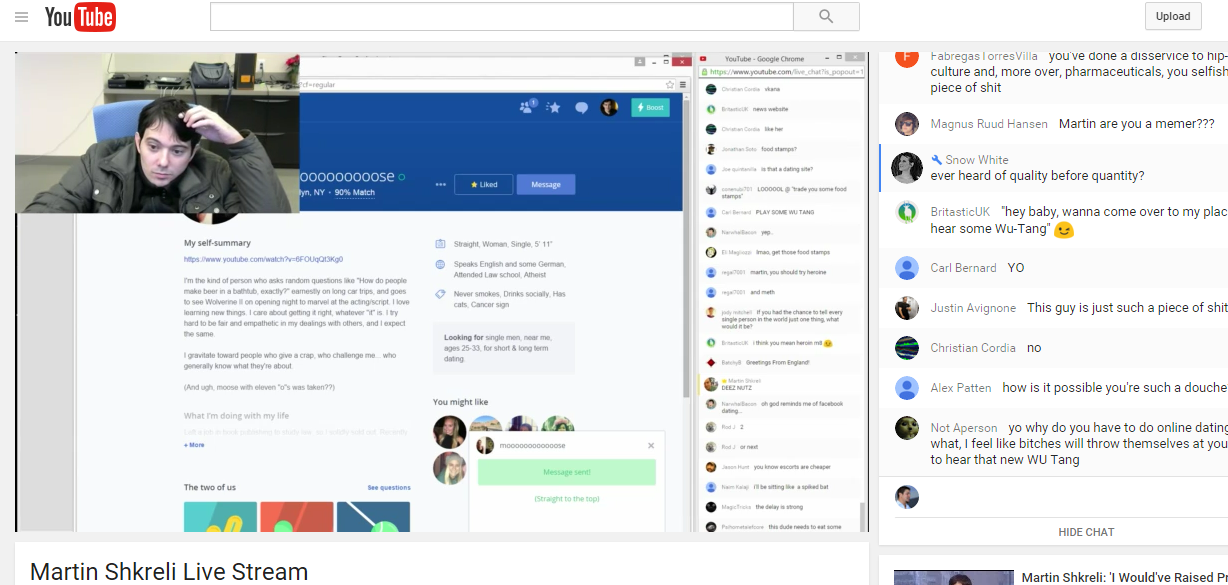Close the "Message sent!" popup in stream

(x=651, y=446)
